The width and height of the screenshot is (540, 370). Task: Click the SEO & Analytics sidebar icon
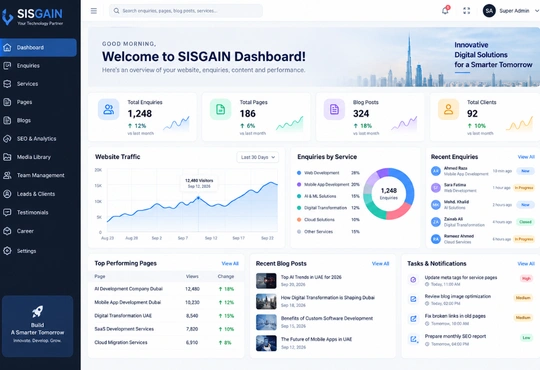pos(7,138)
